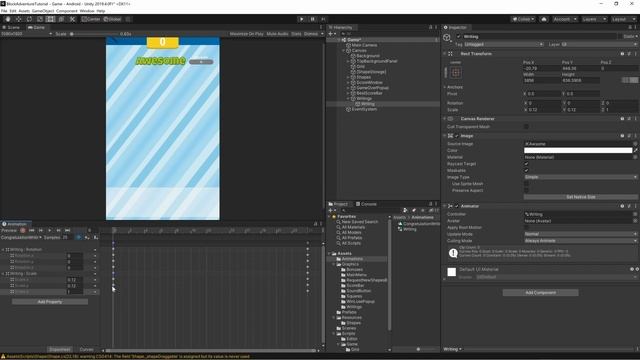Click the Play button to run game
Screen dimensions: 640x360
[302, 19]
